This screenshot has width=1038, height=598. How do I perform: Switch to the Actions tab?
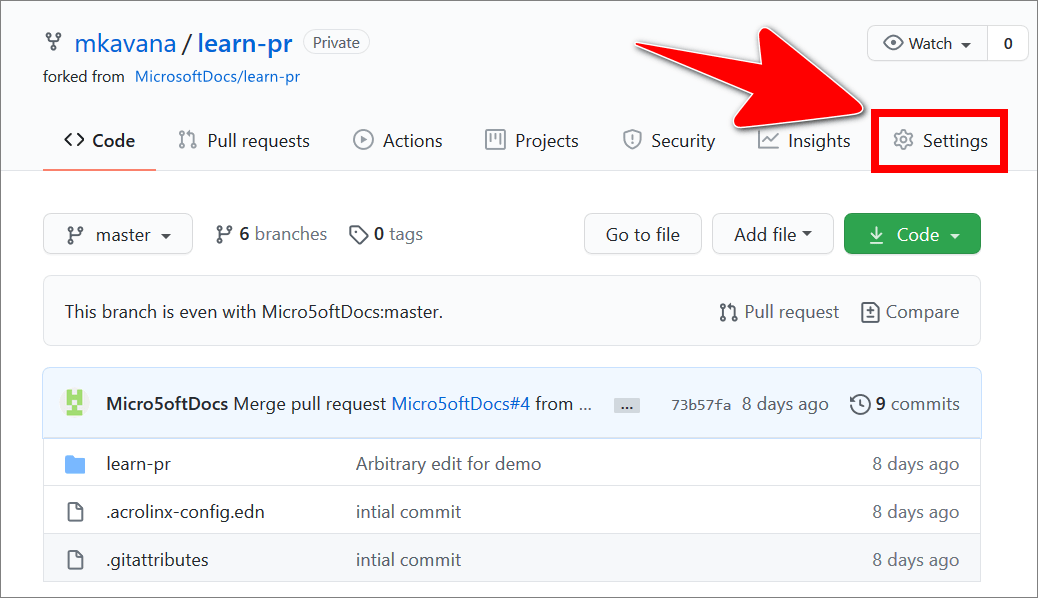(x=397, y=140)
